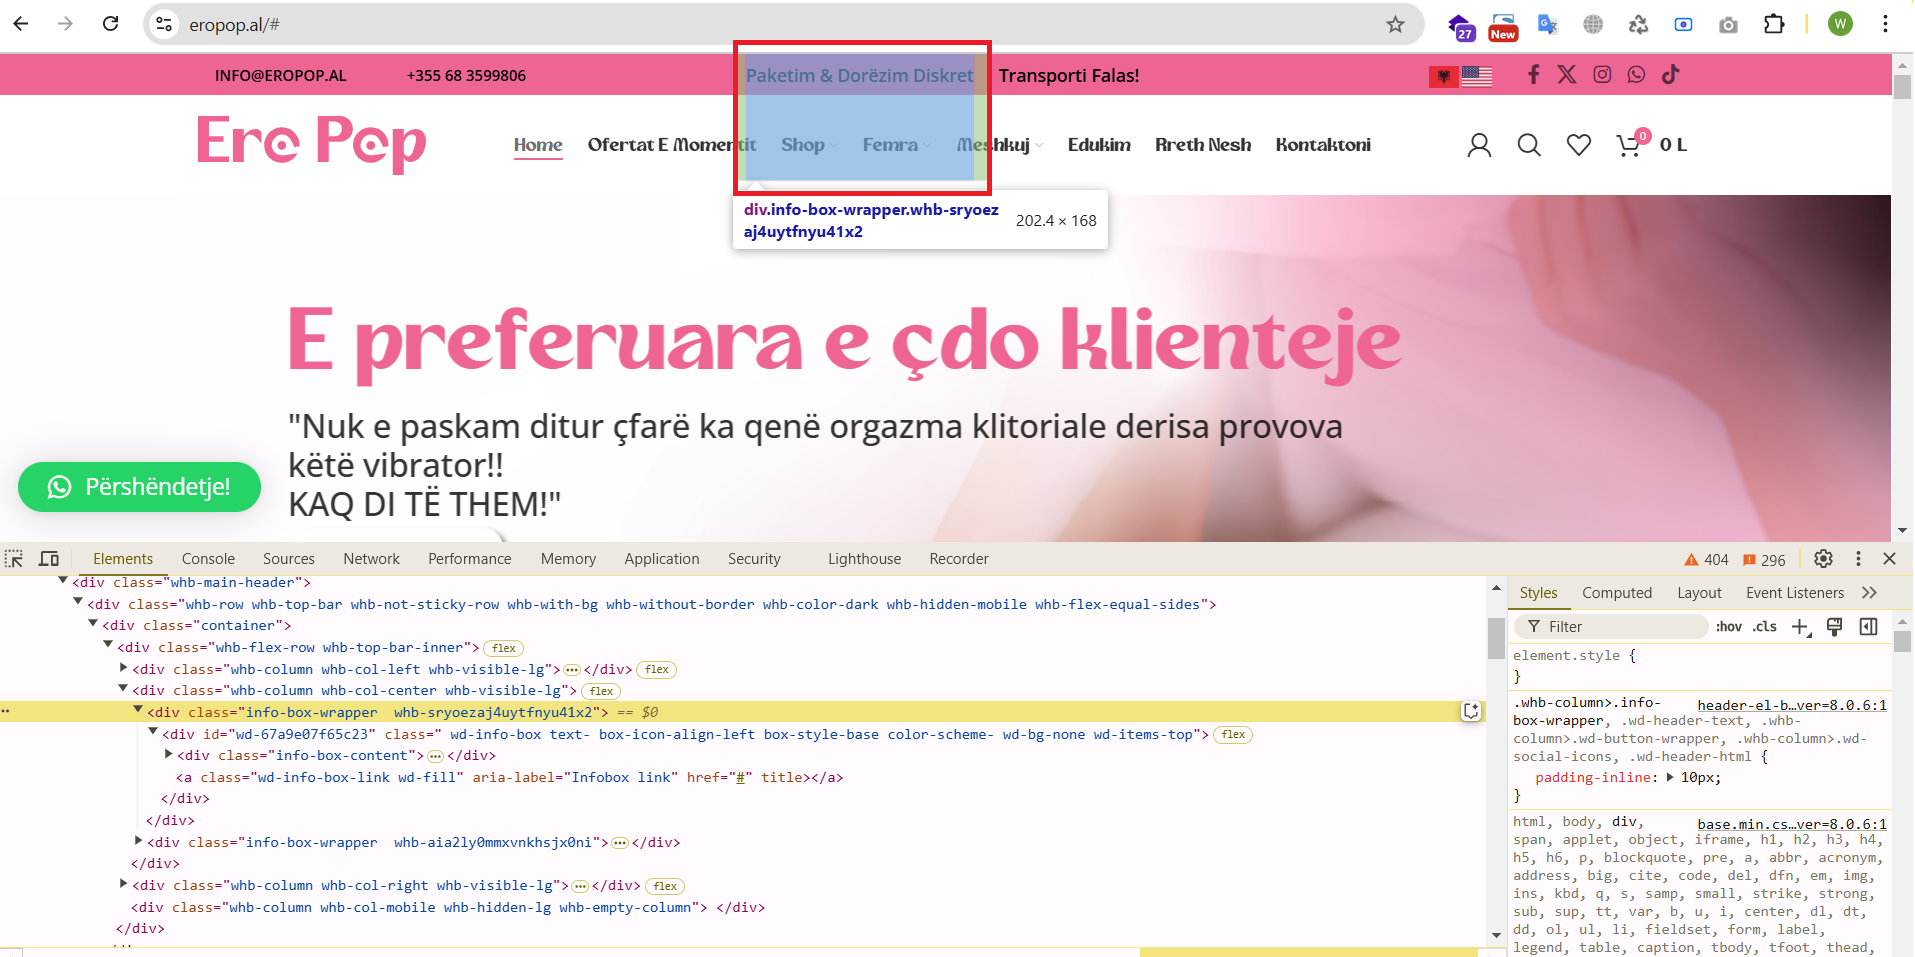The image size is (1915, 957).
Task: Collapse the selected info-box-wrapper node
Action: pyautogui.click(x=138, y=710)
